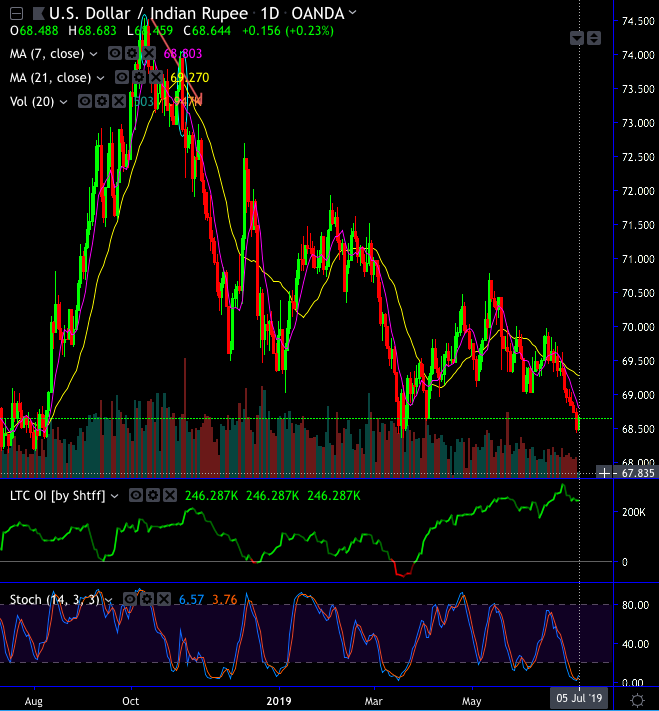This screenshot has height=711, width=659.
Task: Select the MA (7, close) legend label
Action: pos(47,54)
